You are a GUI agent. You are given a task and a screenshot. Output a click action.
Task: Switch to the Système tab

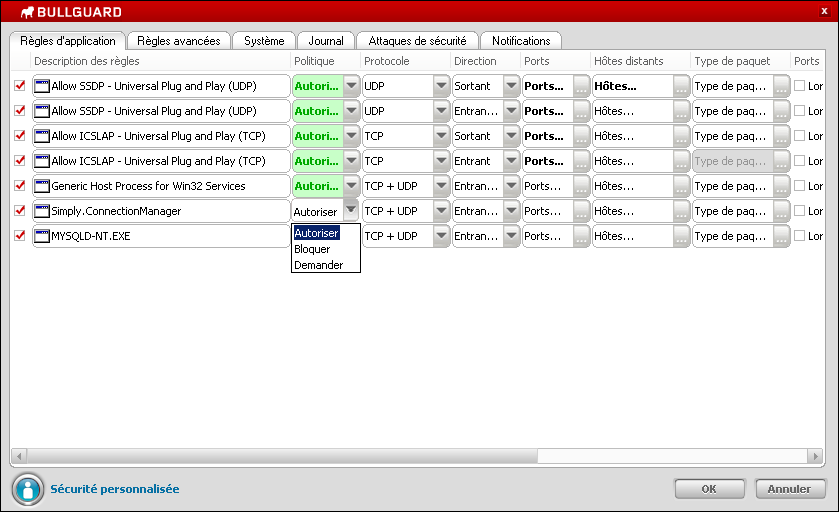tap(264, 41)
